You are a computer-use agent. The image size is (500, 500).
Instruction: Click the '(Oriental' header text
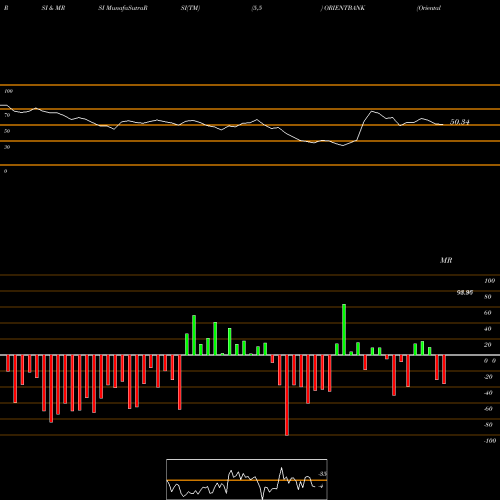(429, 8)
